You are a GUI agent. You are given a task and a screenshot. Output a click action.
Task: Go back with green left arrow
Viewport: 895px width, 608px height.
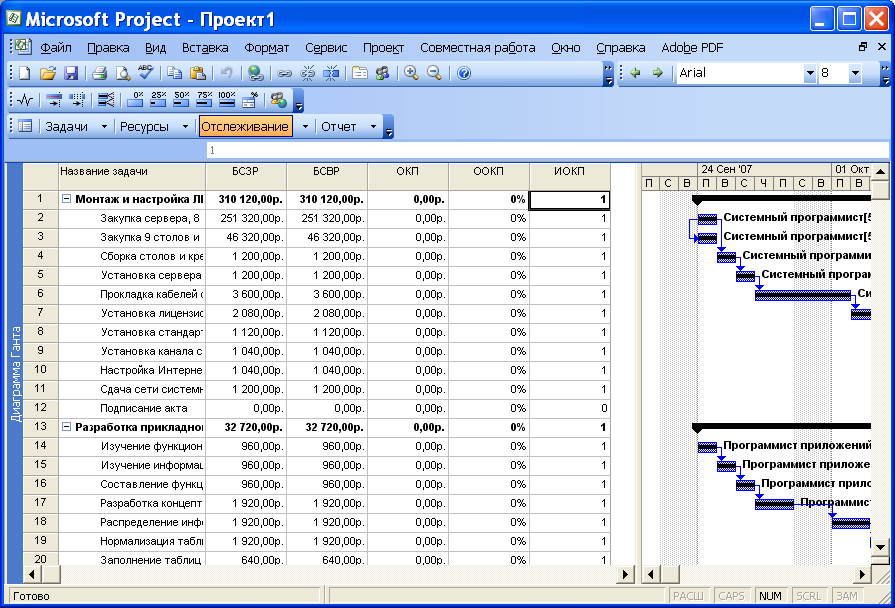635,73
